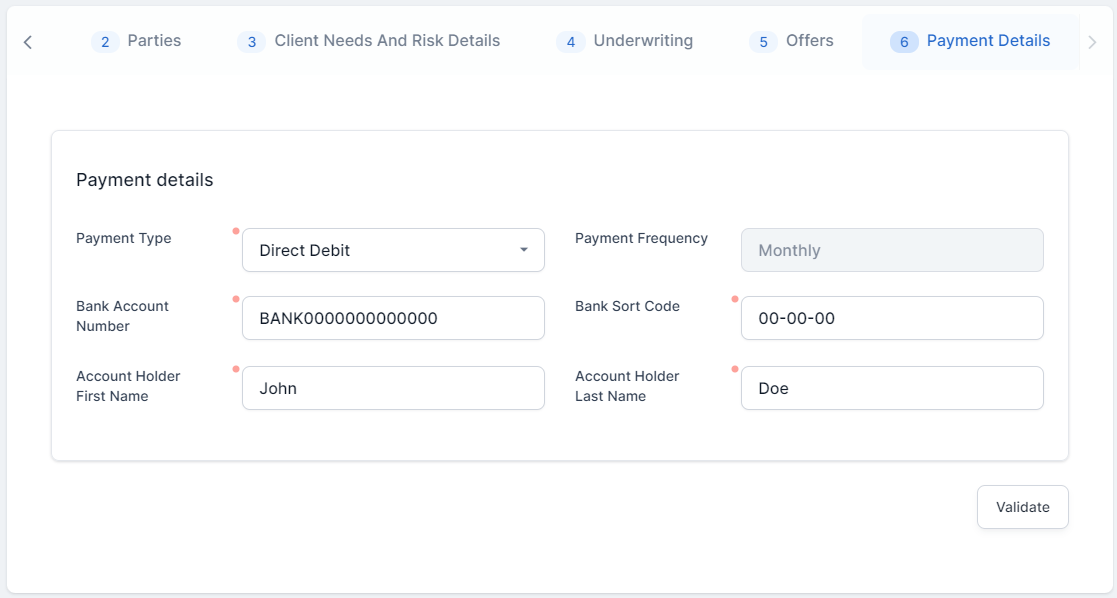Image resolution: width=1117 pixels, height=598 pixels.
Task: Click the step 4 number badge
Action: click(570, 42)
